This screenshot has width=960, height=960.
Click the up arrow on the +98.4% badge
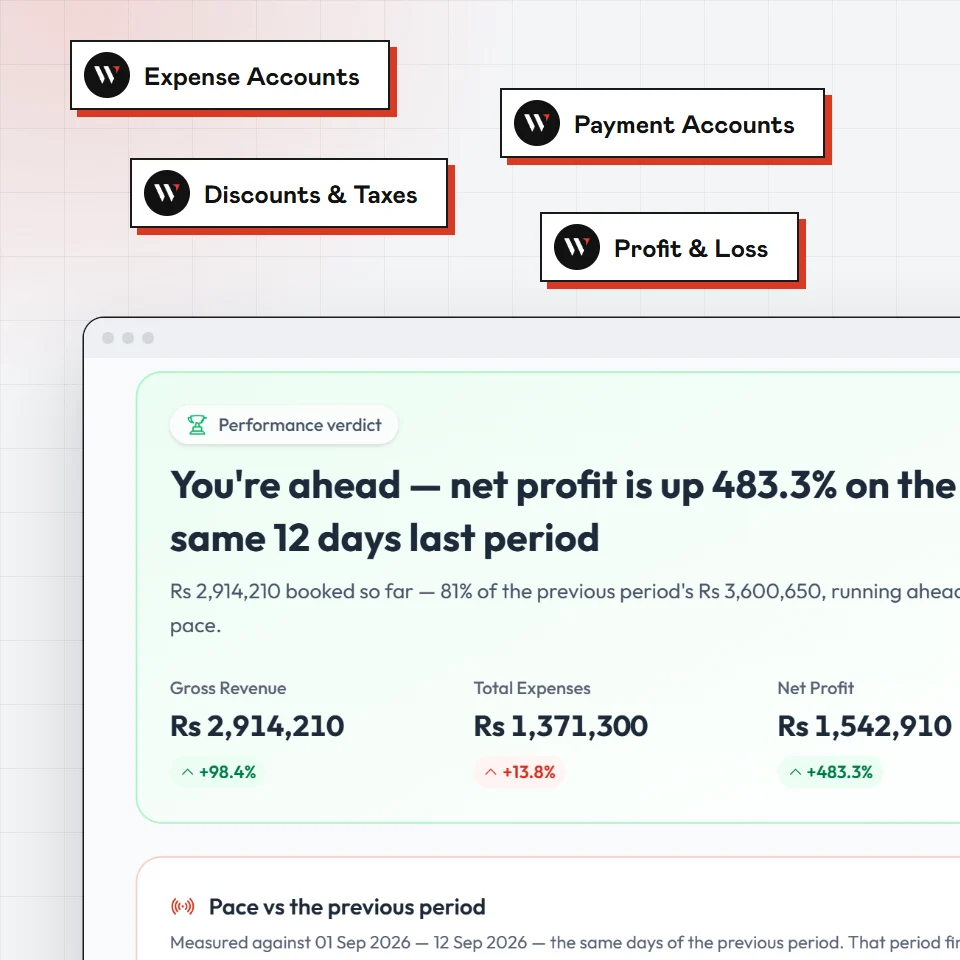pos(187,772)
